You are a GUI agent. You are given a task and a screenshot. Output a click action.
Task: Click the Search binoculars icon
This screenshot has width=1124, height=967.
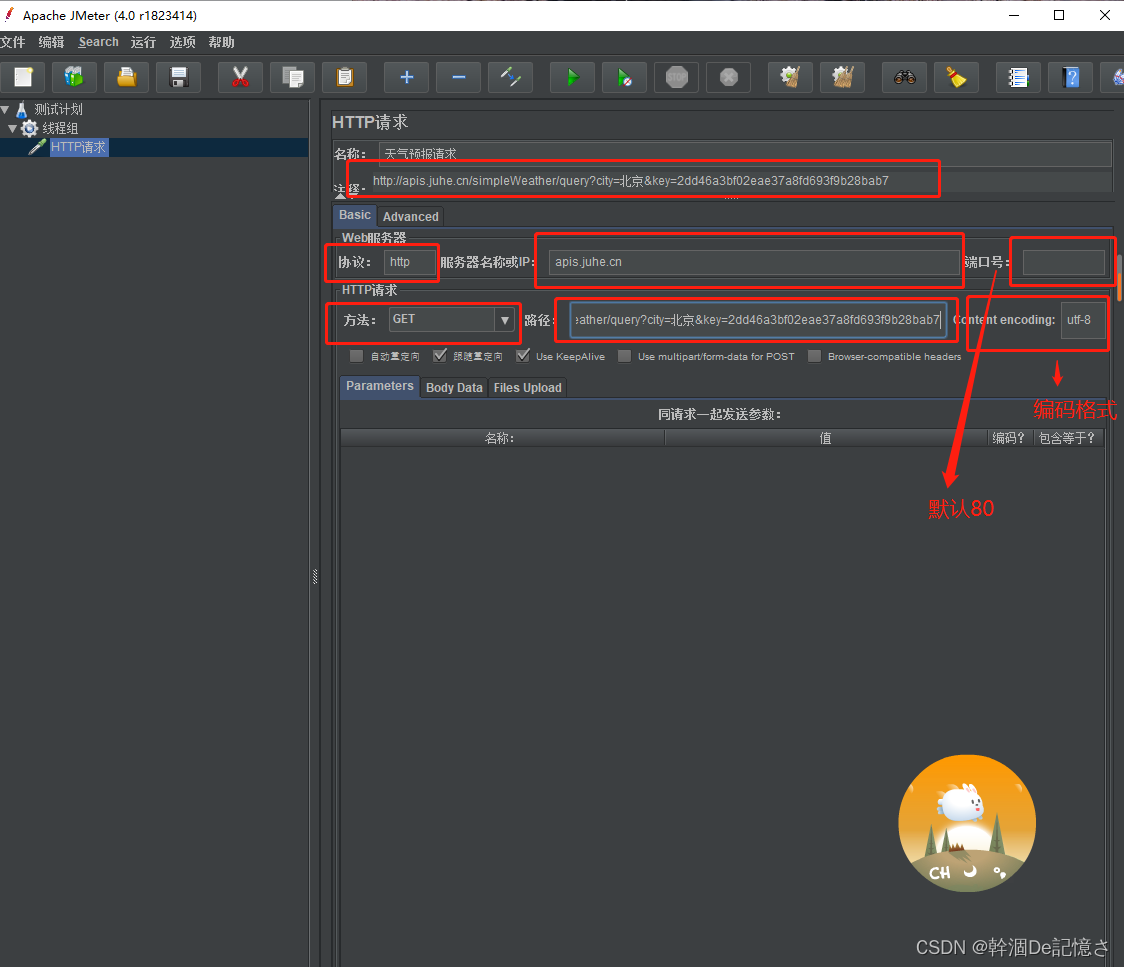[x=905, y=77]
